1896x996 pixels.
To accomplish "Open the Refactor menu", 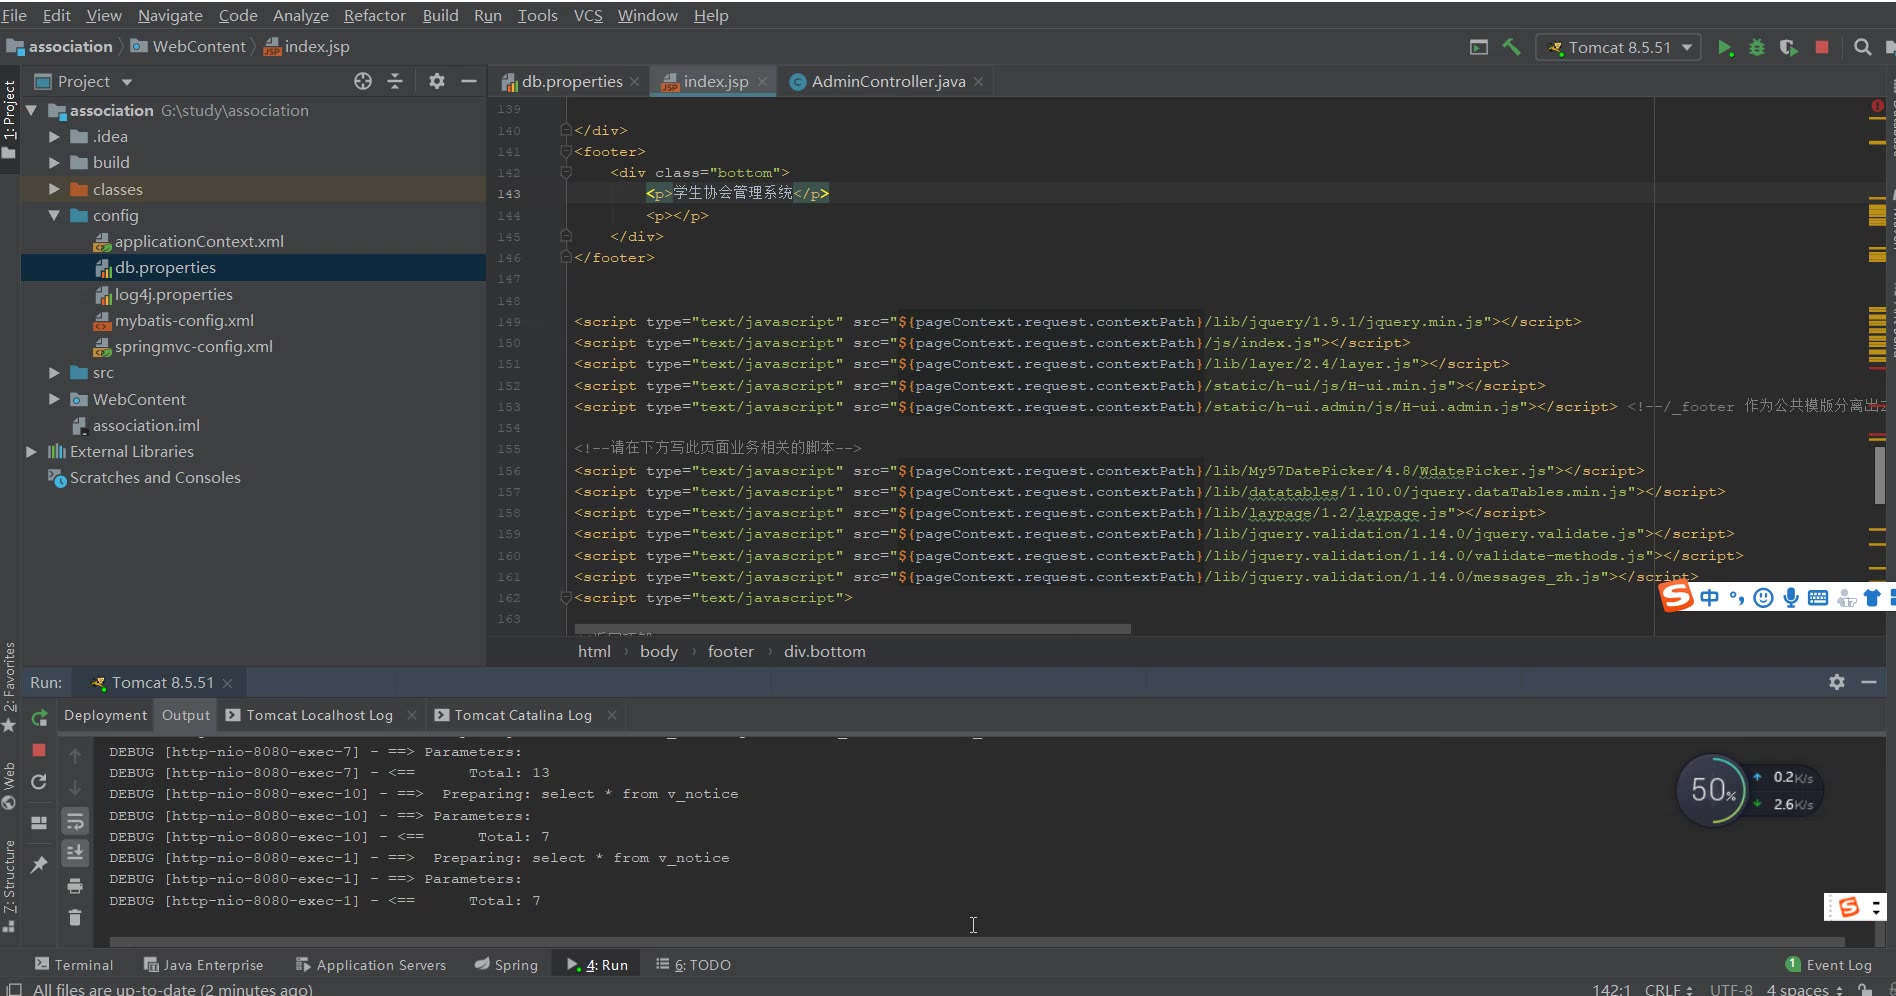I will 375,15.
